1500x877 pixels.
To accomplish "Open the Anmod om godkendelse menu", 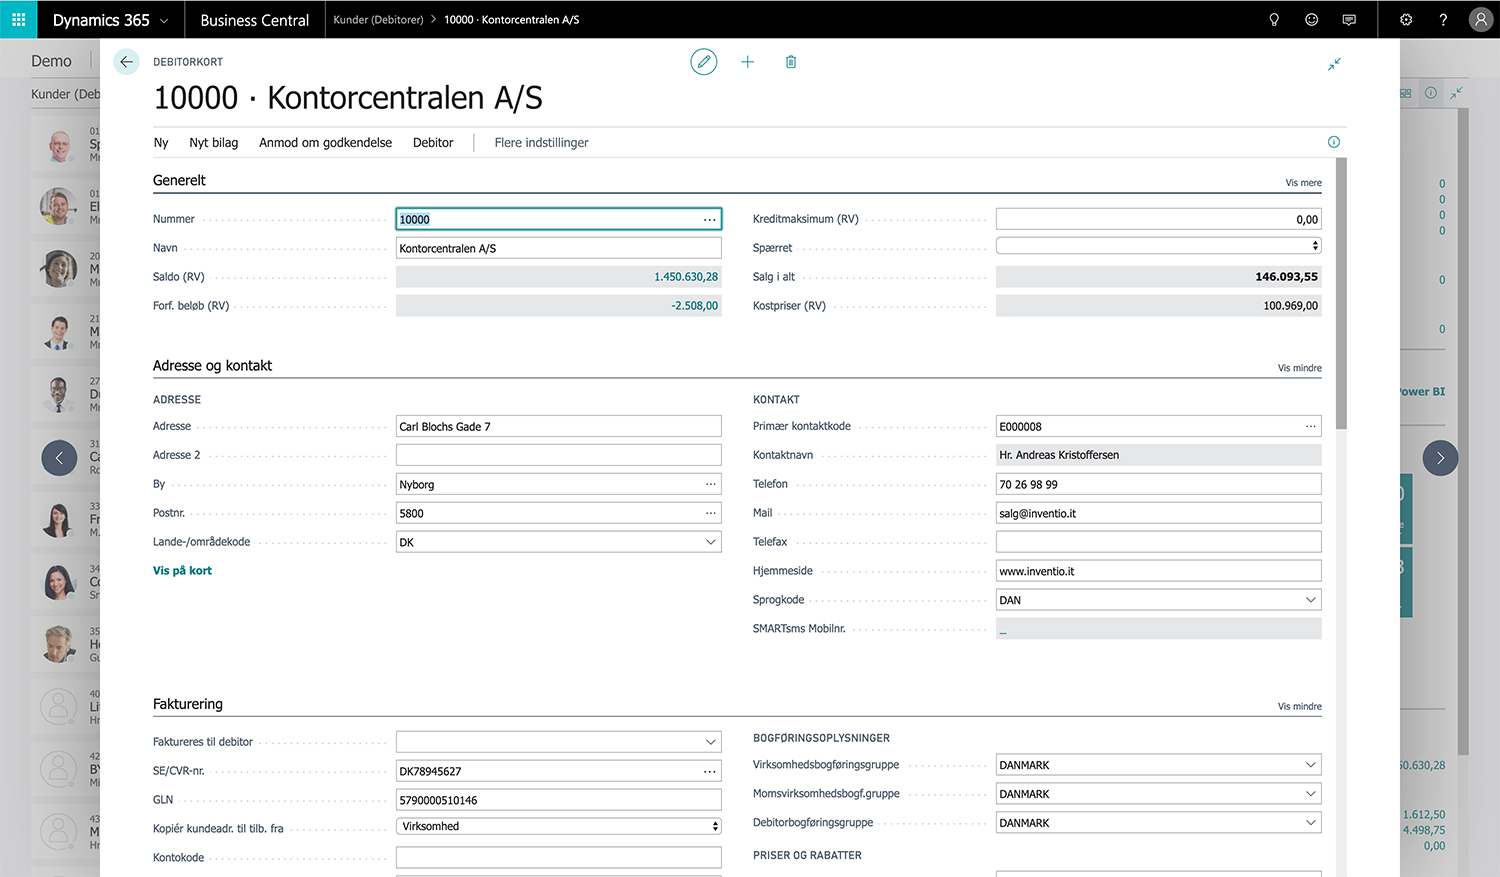I will tap(325, 143).
